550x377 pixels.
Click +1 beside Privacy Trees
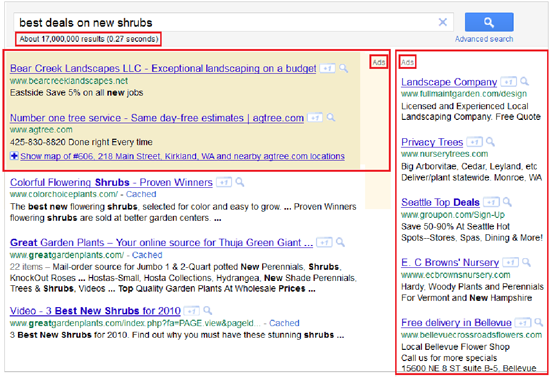click(475, 142)
